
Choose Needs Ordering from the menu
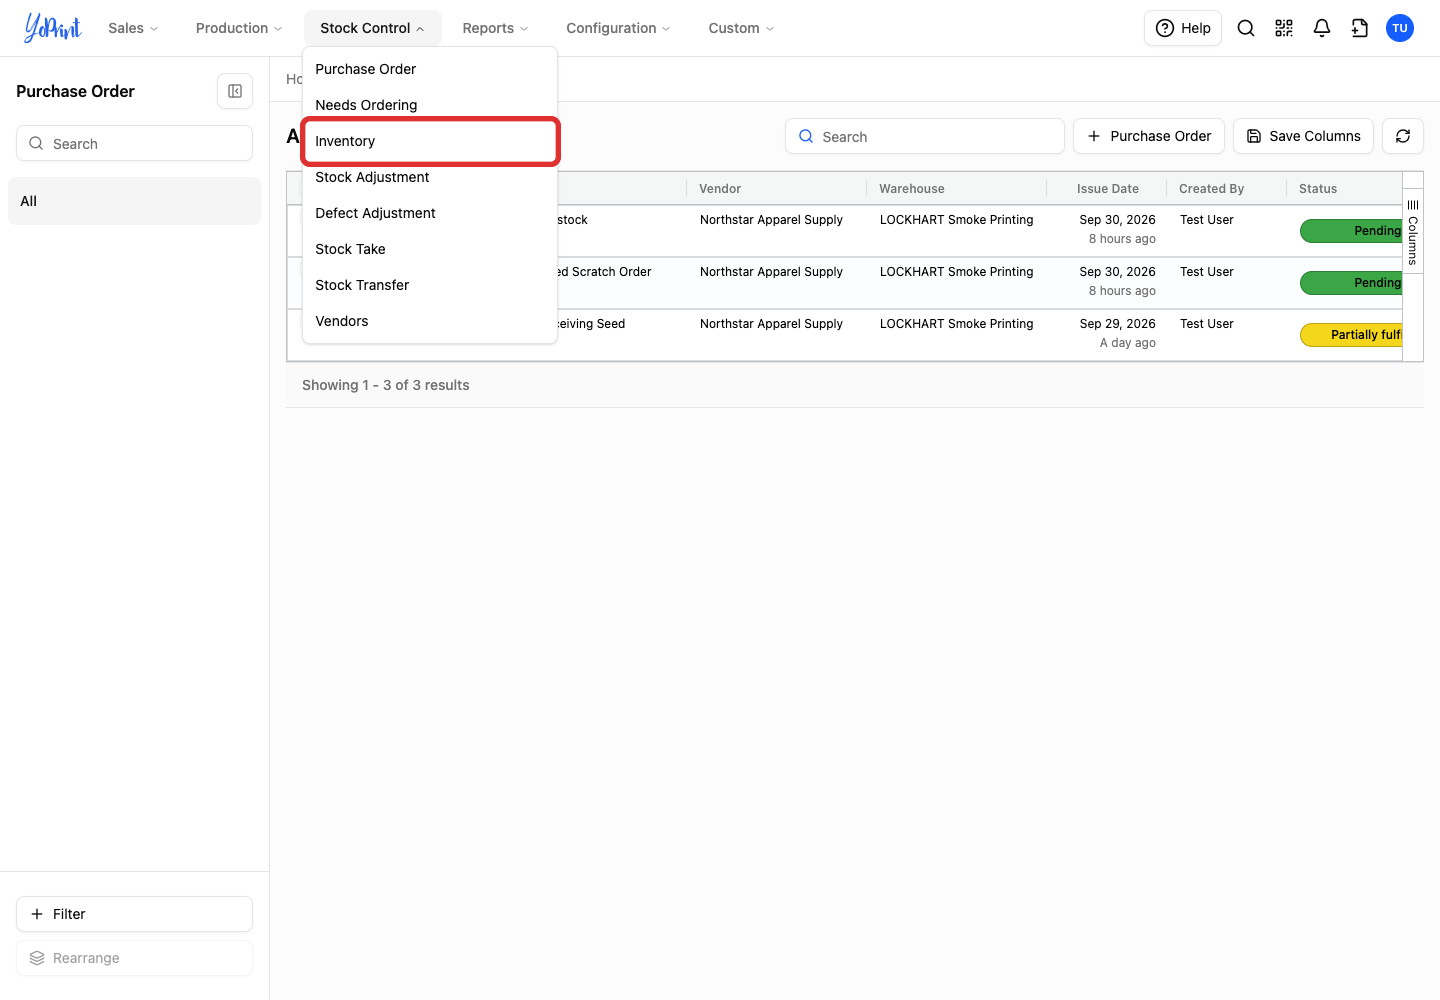point(430,105)
